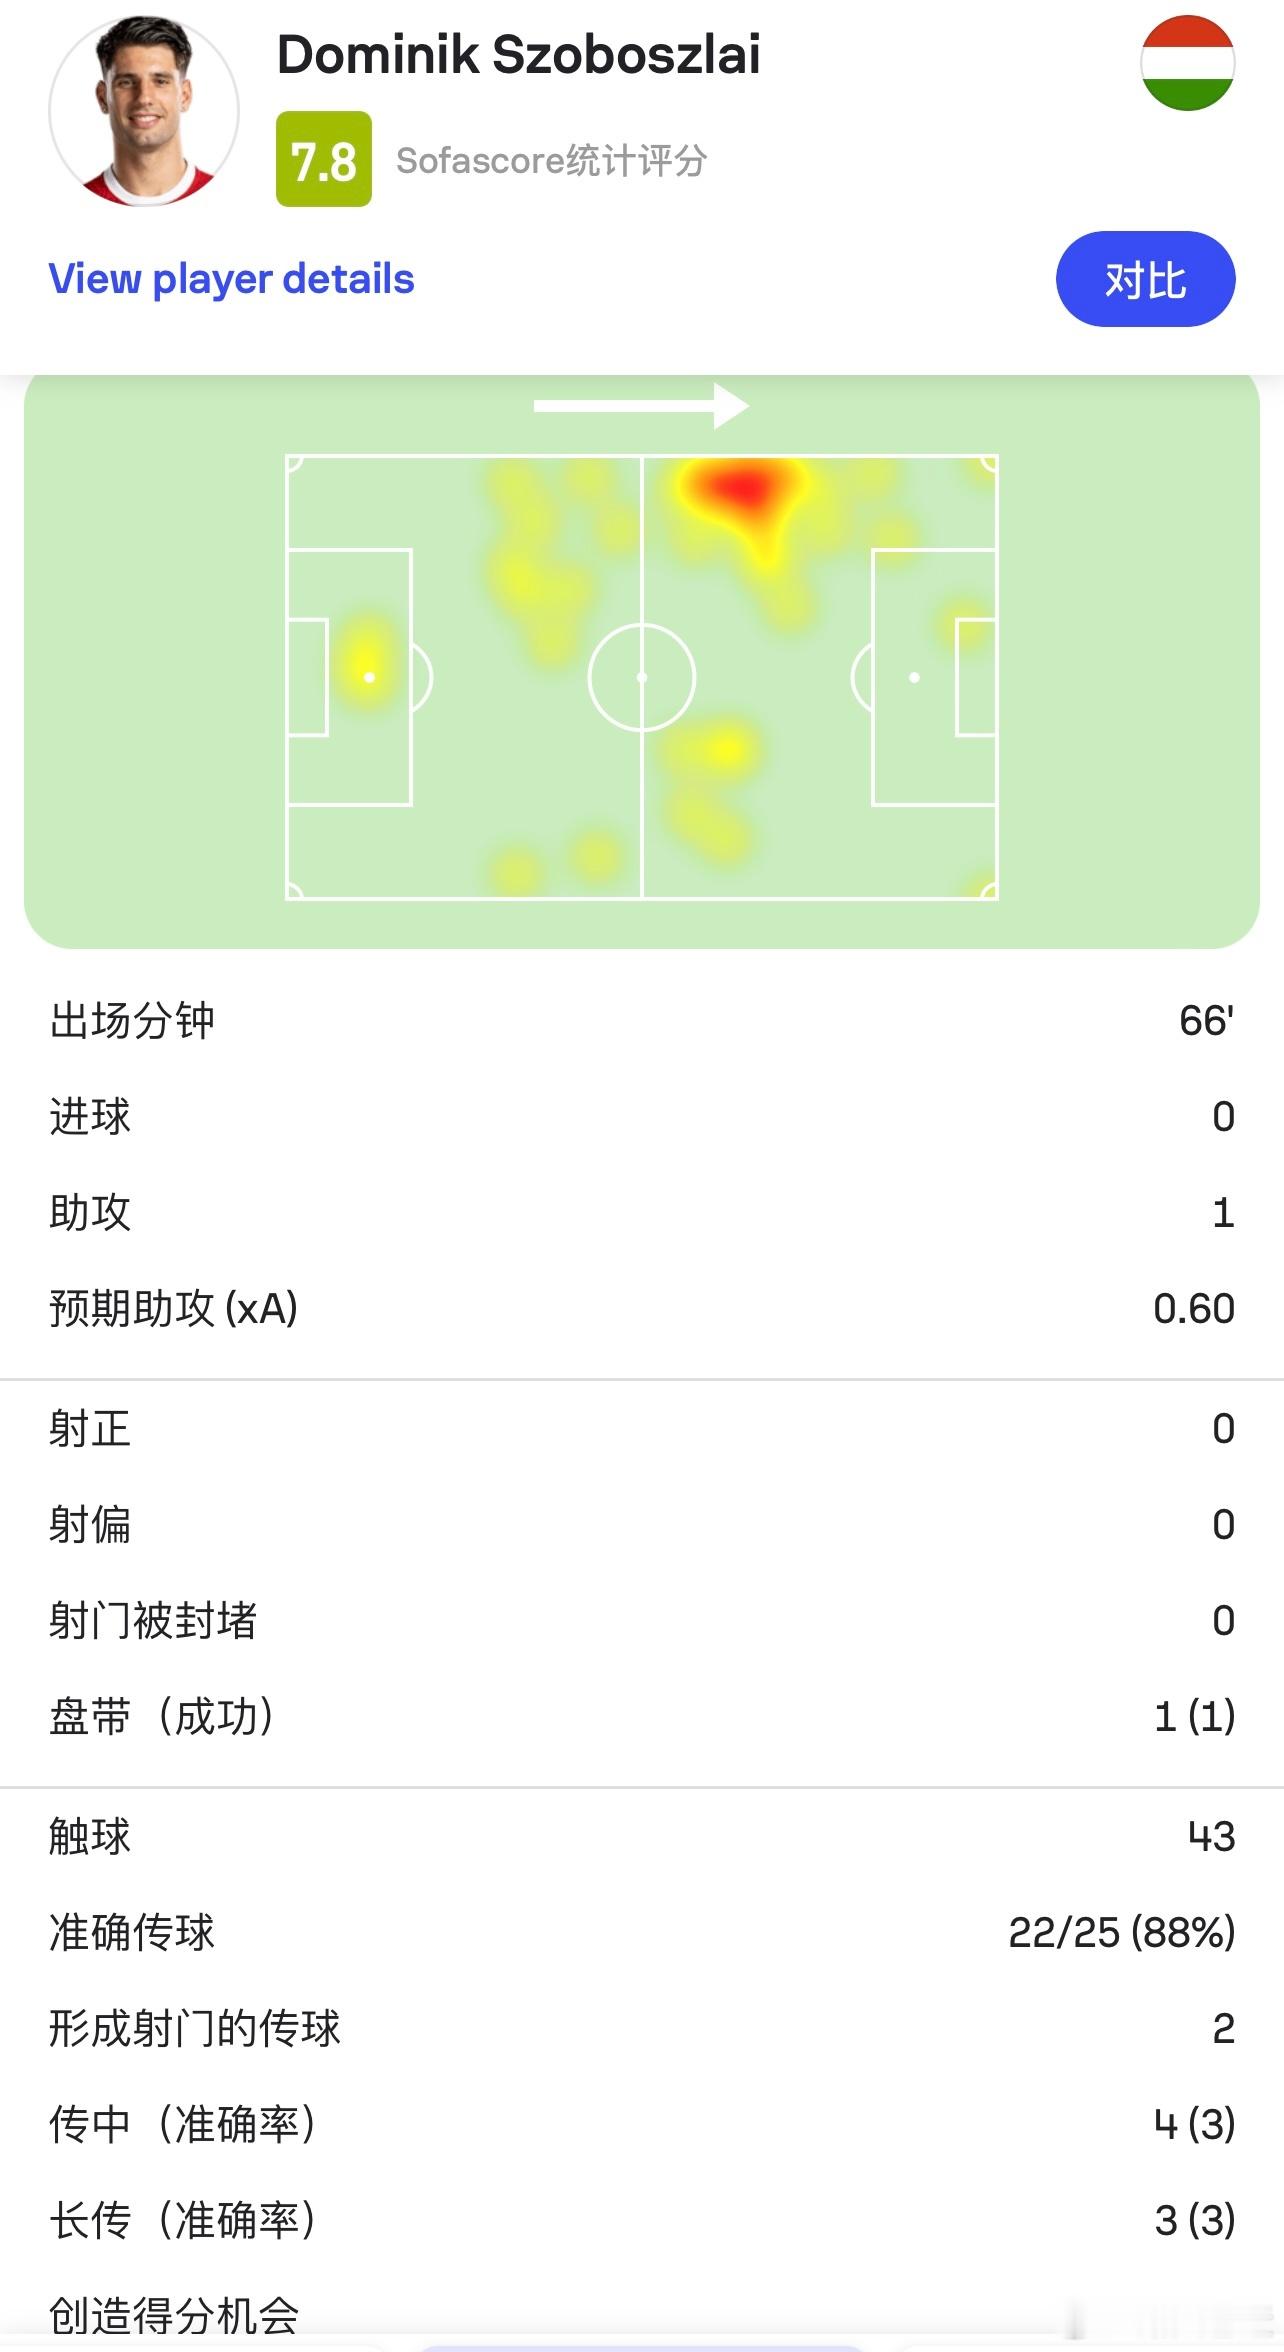This screenshot has height=2352, width=1284.
Task: Tap the green 7.8 rating badge
Action: pos(324,159)
